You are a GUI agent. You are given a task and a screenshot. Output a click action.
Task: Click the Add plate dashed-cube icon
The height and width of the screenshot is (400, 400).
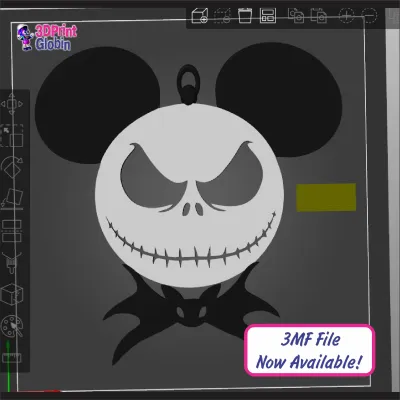[222, 15]
